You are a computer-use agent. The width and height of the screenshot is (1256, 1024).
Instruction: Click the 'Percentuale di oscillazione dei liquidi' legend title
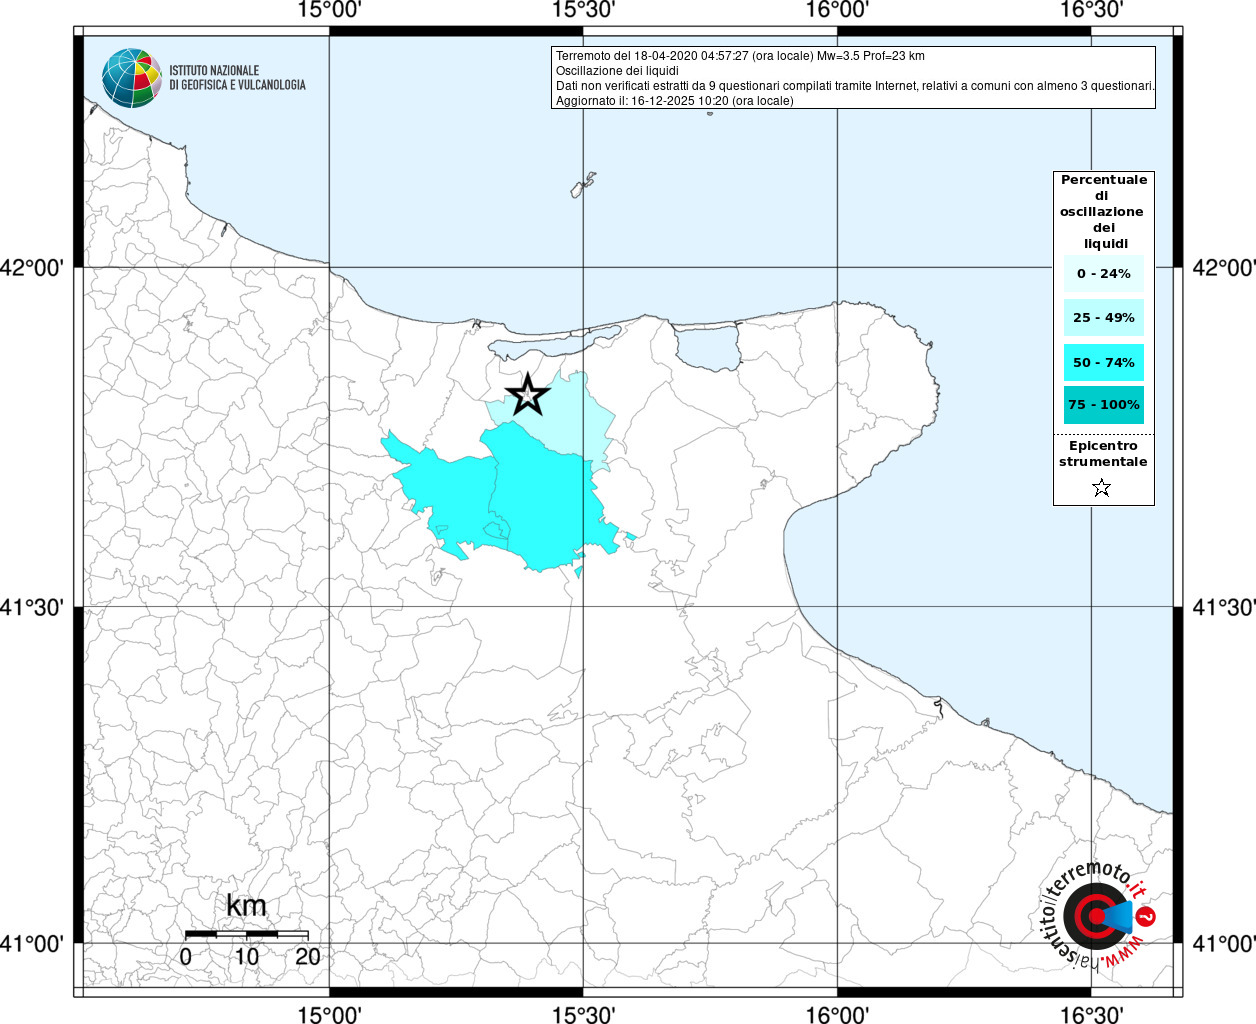1103,211
